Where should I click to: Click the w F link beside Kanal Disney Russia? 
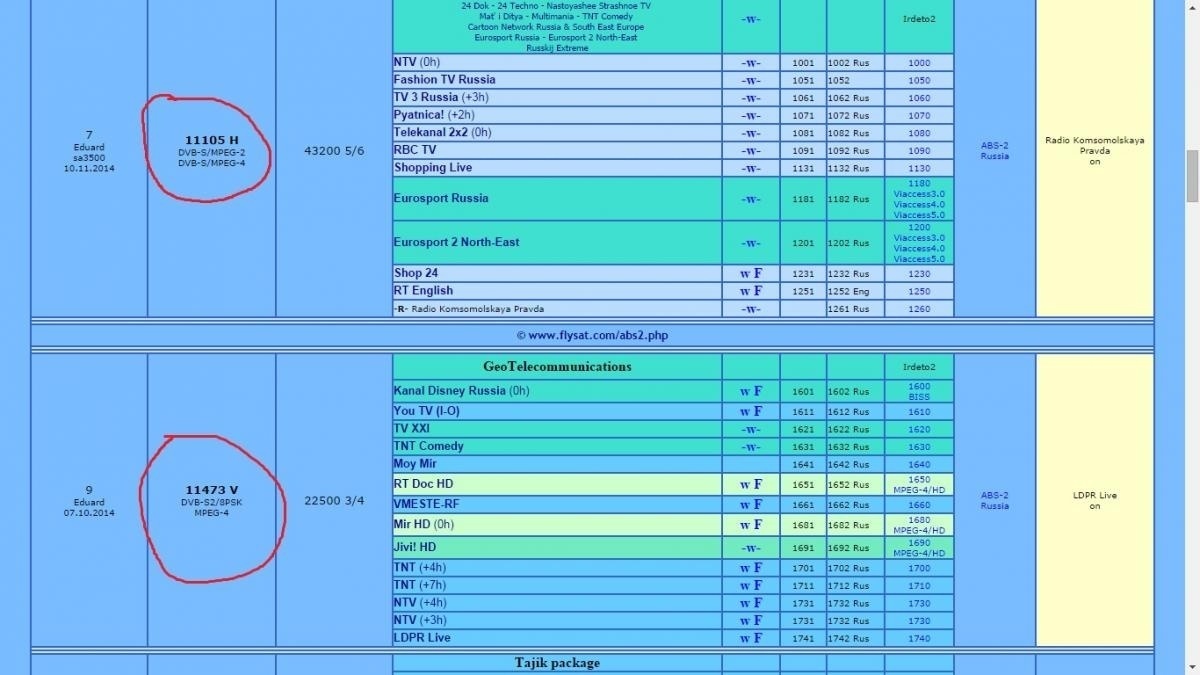point(751,390)
